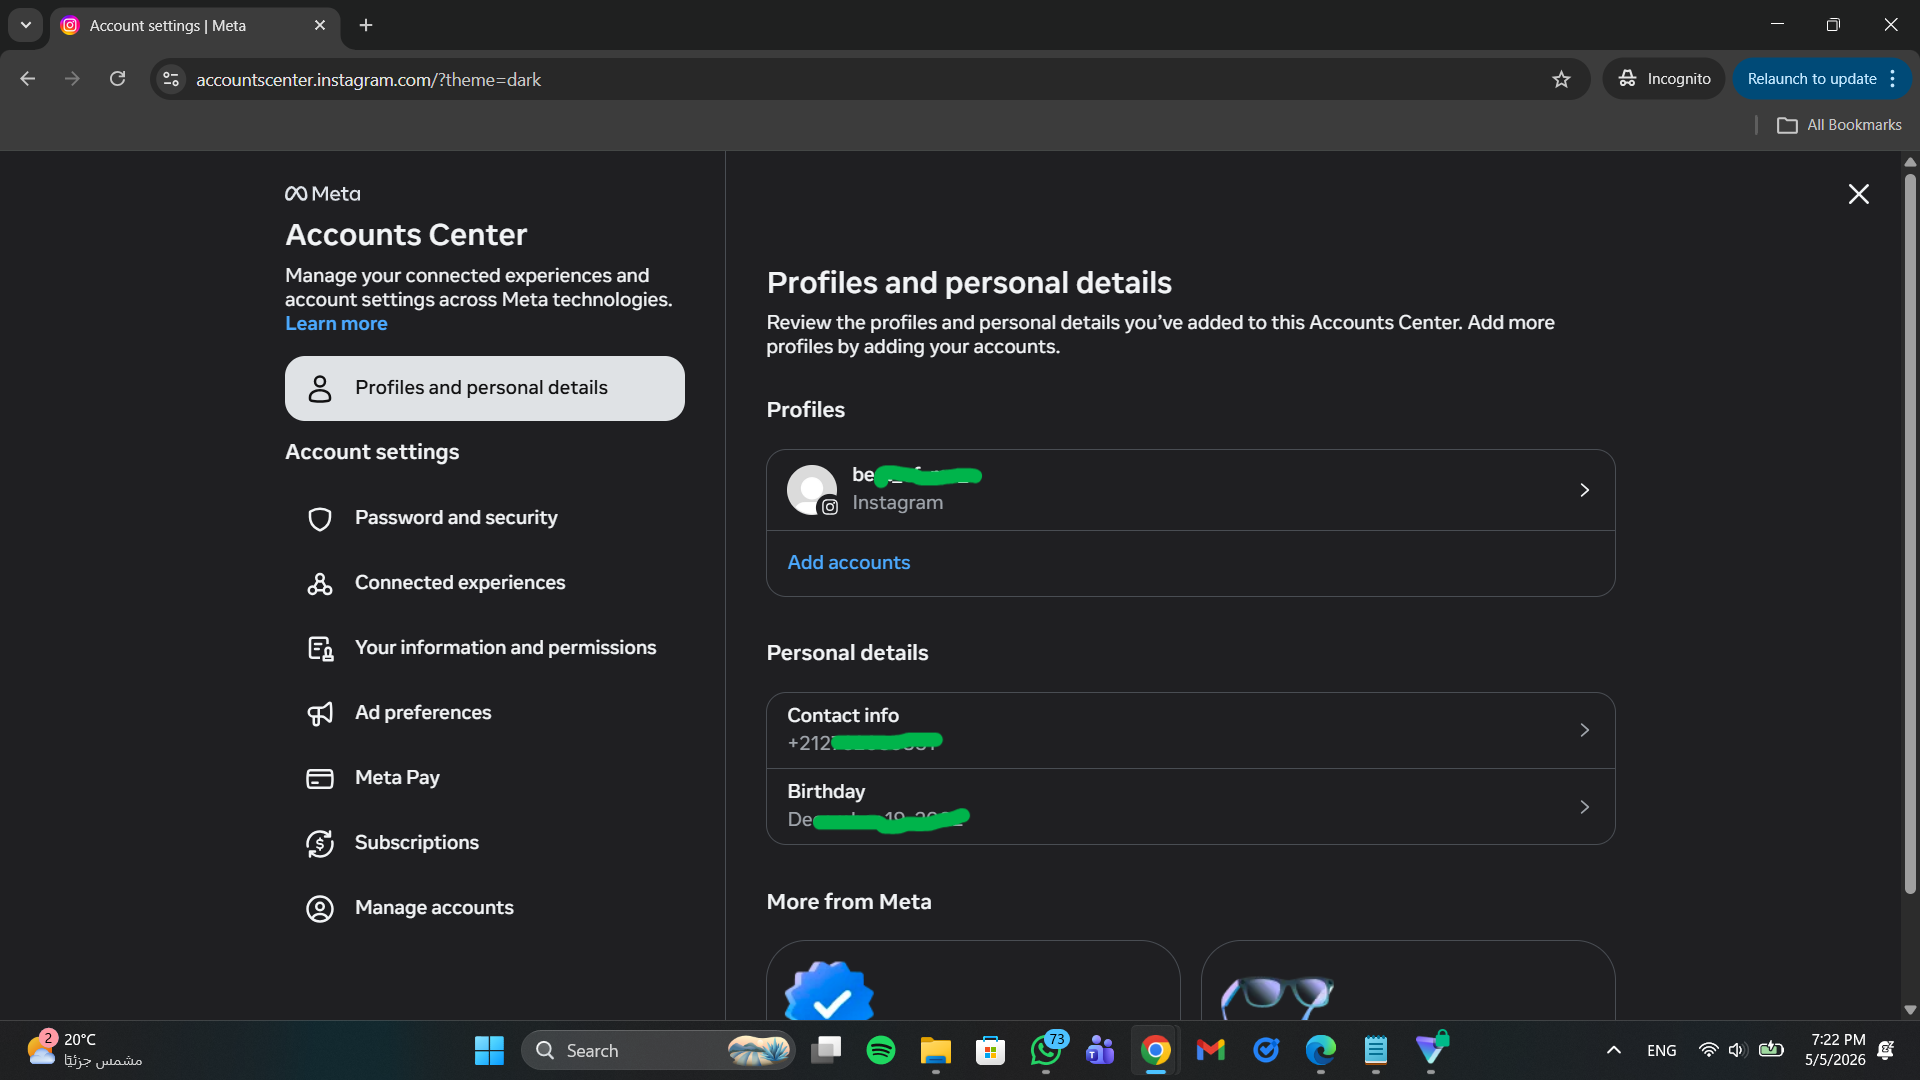Screen dimensions: 1920x1080
Task: Reload the current page
Action: 117,79
